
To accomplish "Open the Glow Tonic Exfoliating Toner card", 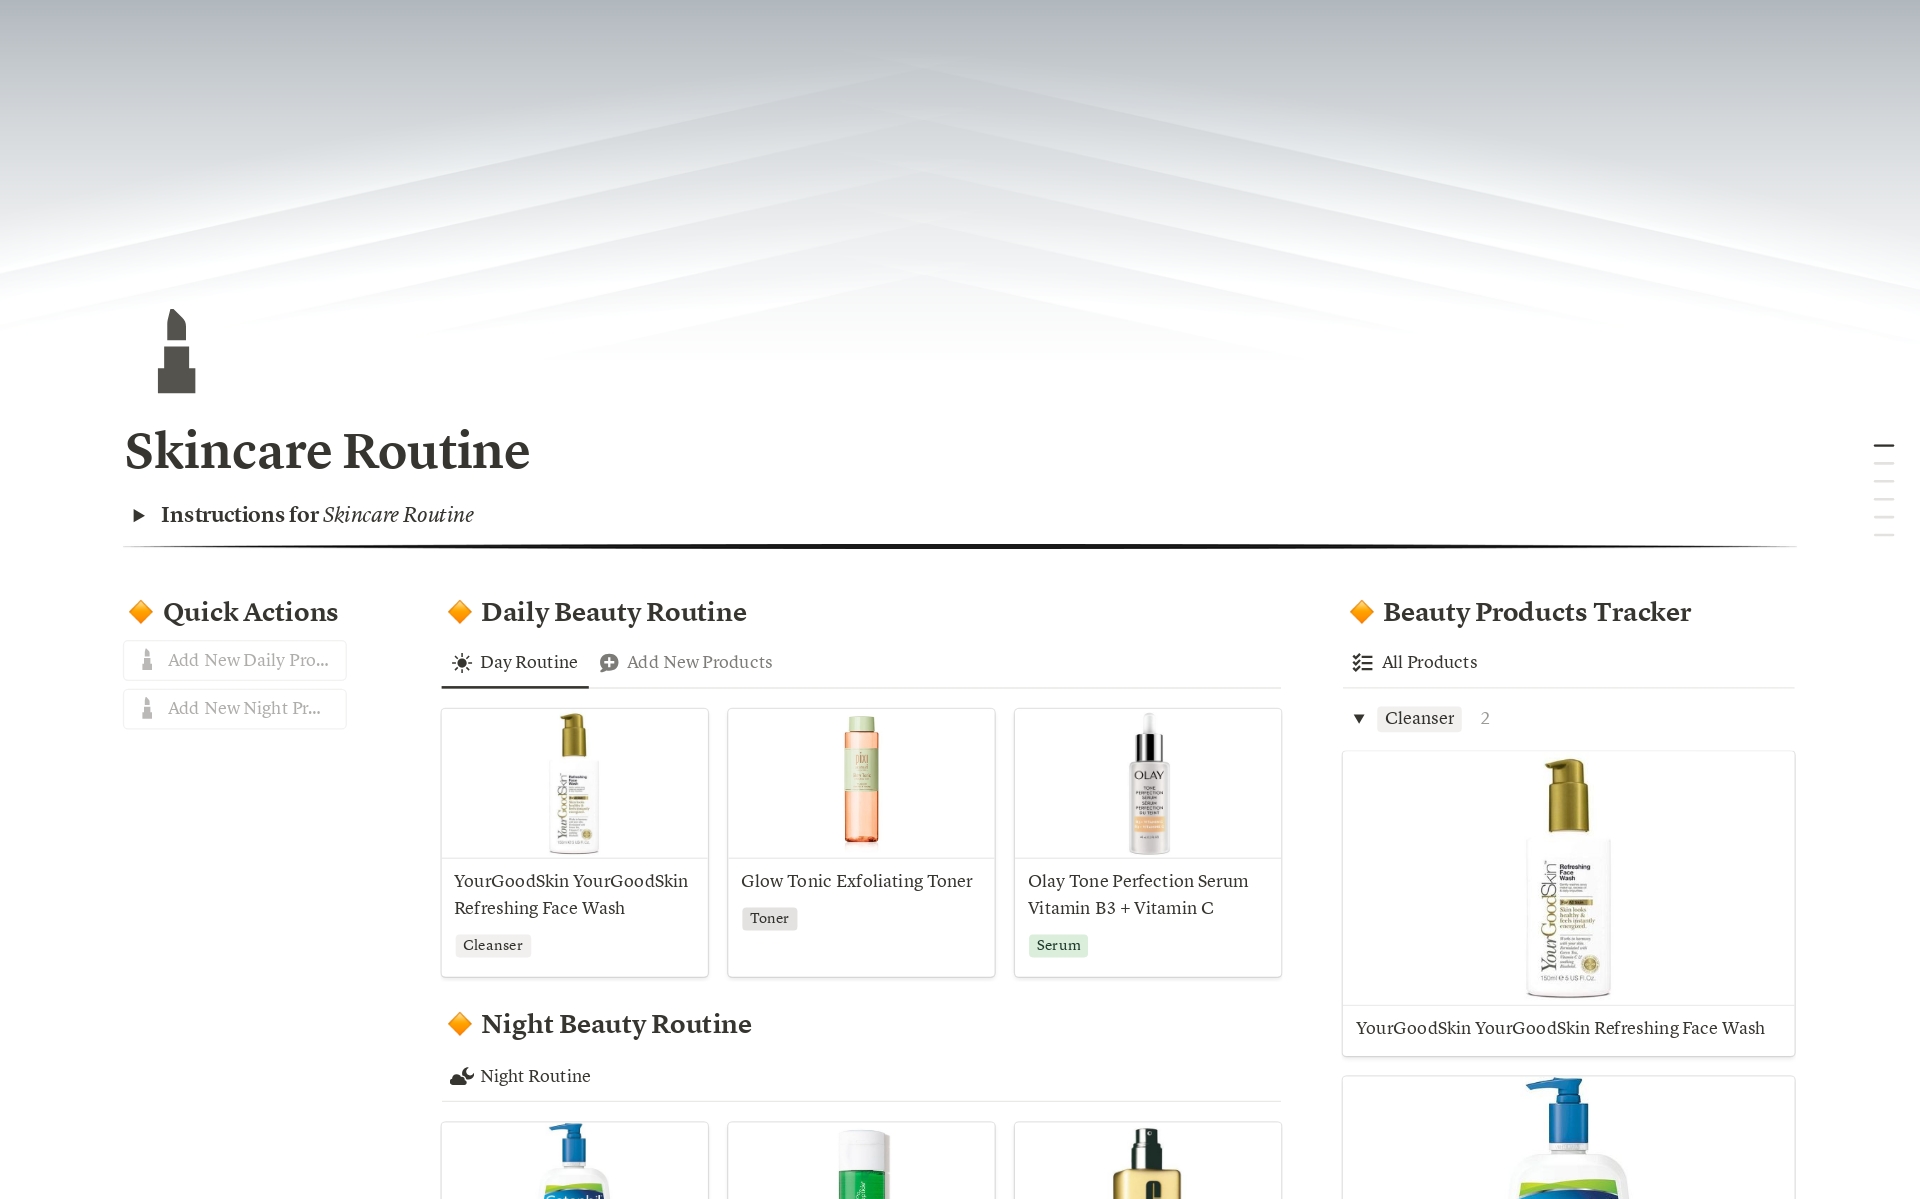I will pyautogui.click(x=860, y=842).
